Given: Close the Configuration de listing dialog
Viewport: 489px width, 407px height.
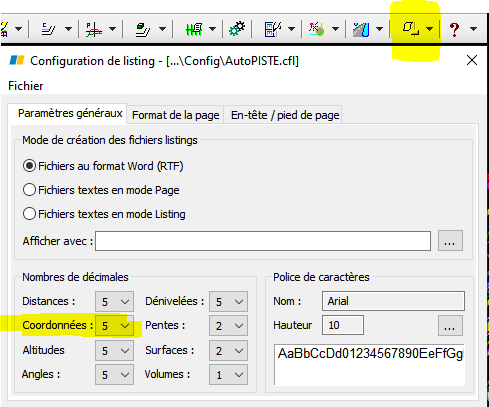Looking at the screenshot, I should [x=472, y=60].
